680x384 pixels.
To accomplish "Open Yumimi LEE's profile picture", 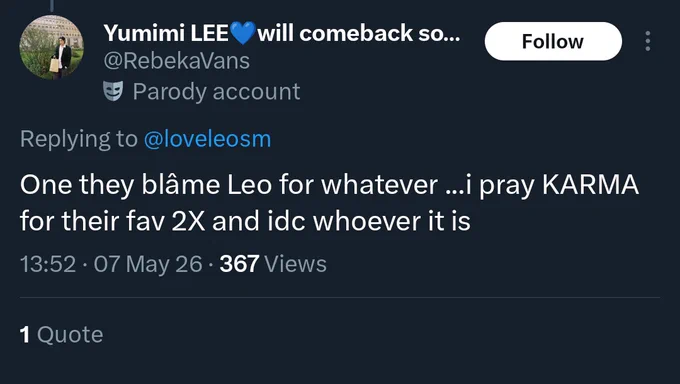I will pyautogui.click(x=52, y=47).
